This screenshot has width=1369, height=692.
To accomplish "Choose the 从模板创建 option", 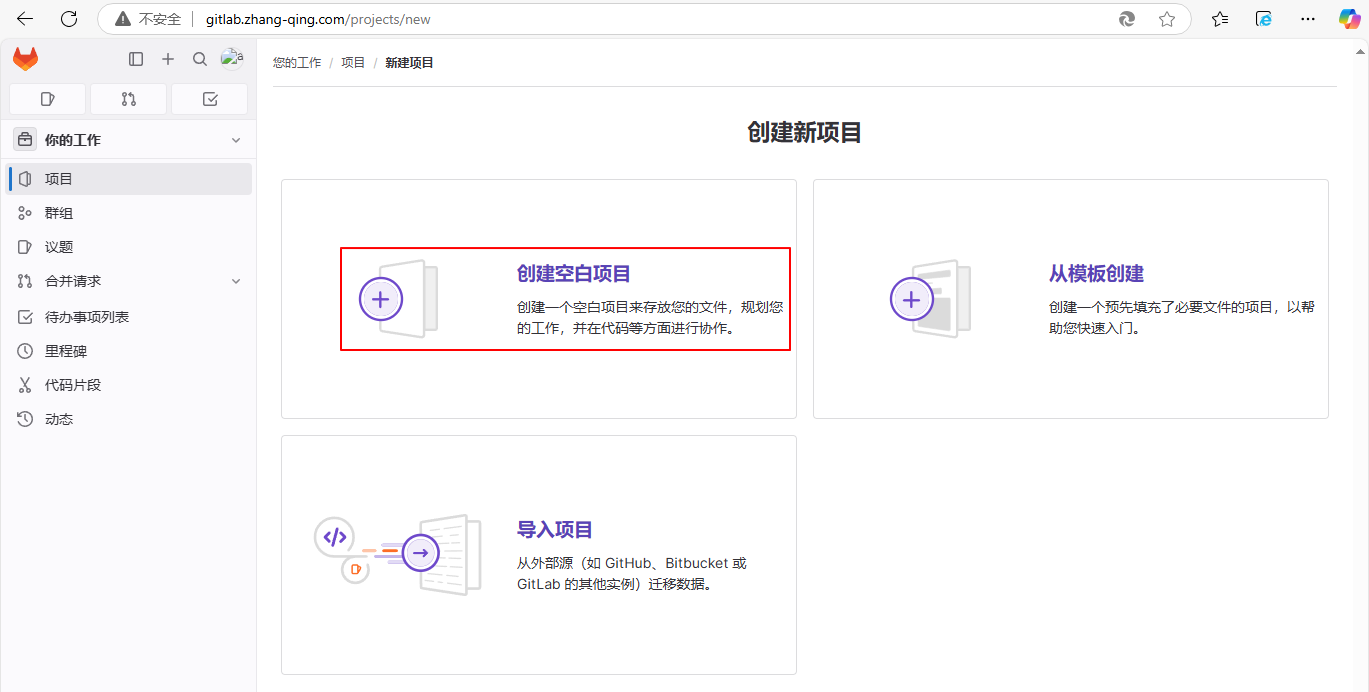I will click(x=1095, y=274).
